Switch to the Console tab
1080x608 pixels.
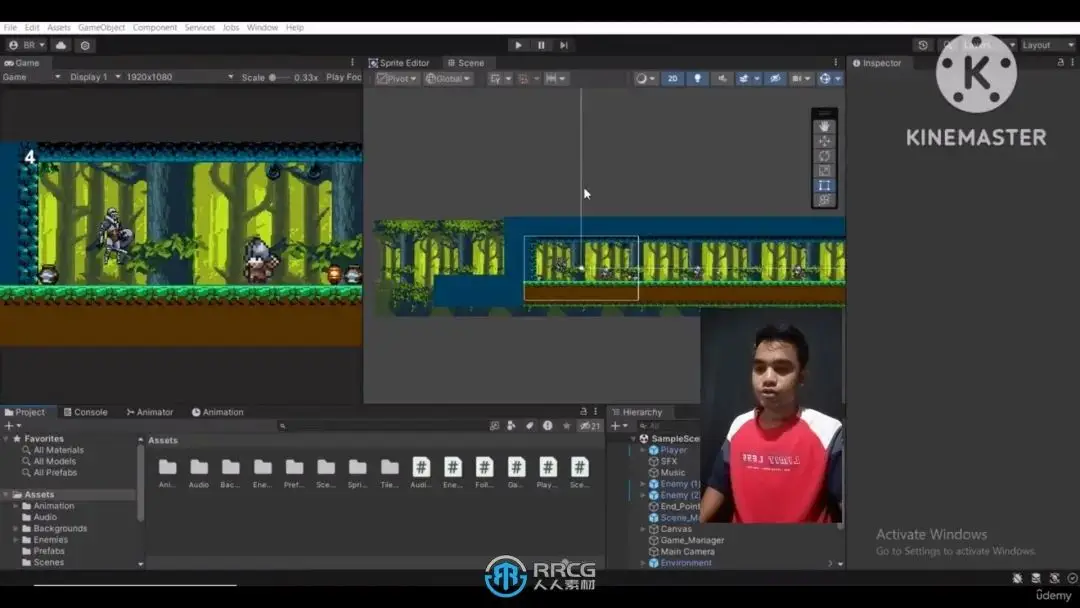[x=85, y=412]
